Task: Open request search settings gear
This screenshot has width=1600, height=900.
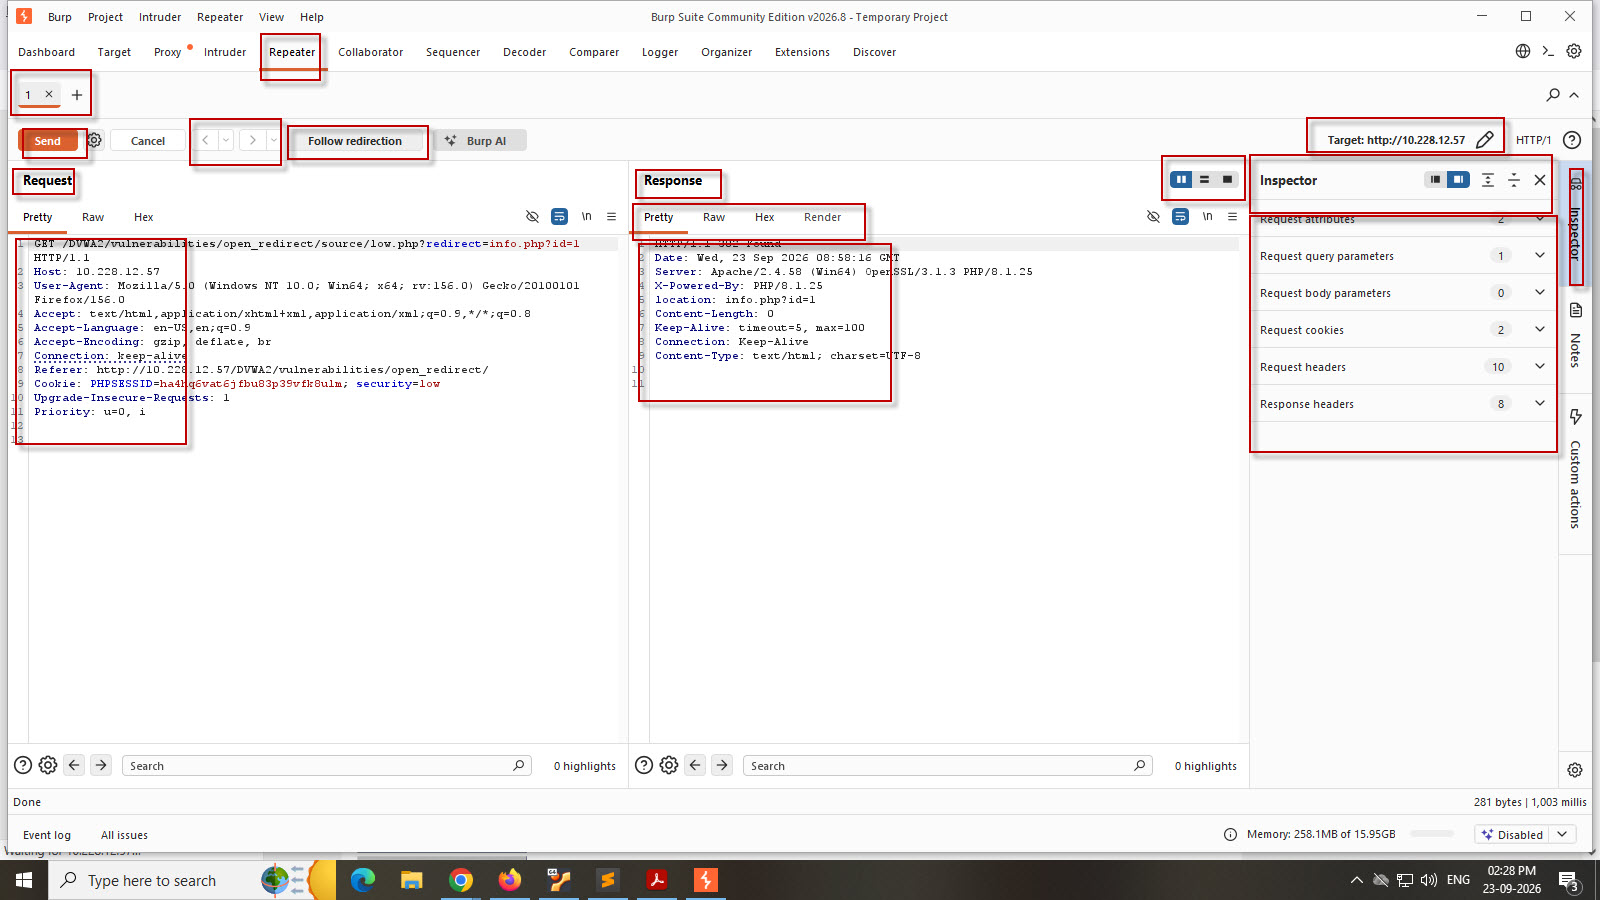Action: [48, 765]
